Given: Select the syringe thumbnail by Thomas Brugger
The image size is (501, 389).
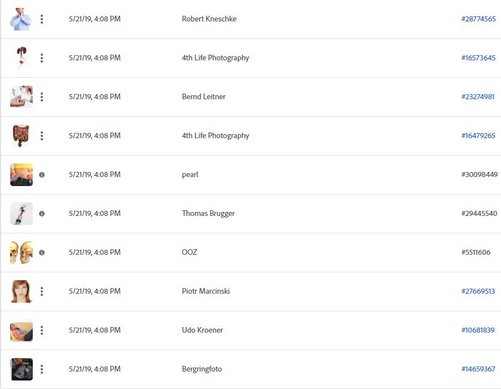Looking at the screenshot, I should point(21,214).
